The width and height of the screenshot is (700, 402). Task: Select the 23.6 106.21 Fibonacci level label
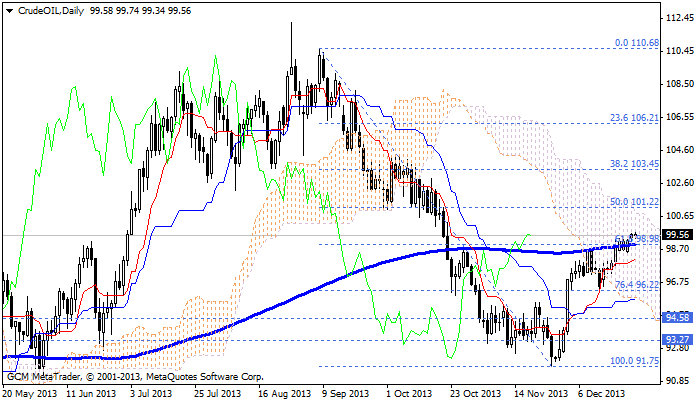(634, 116)
